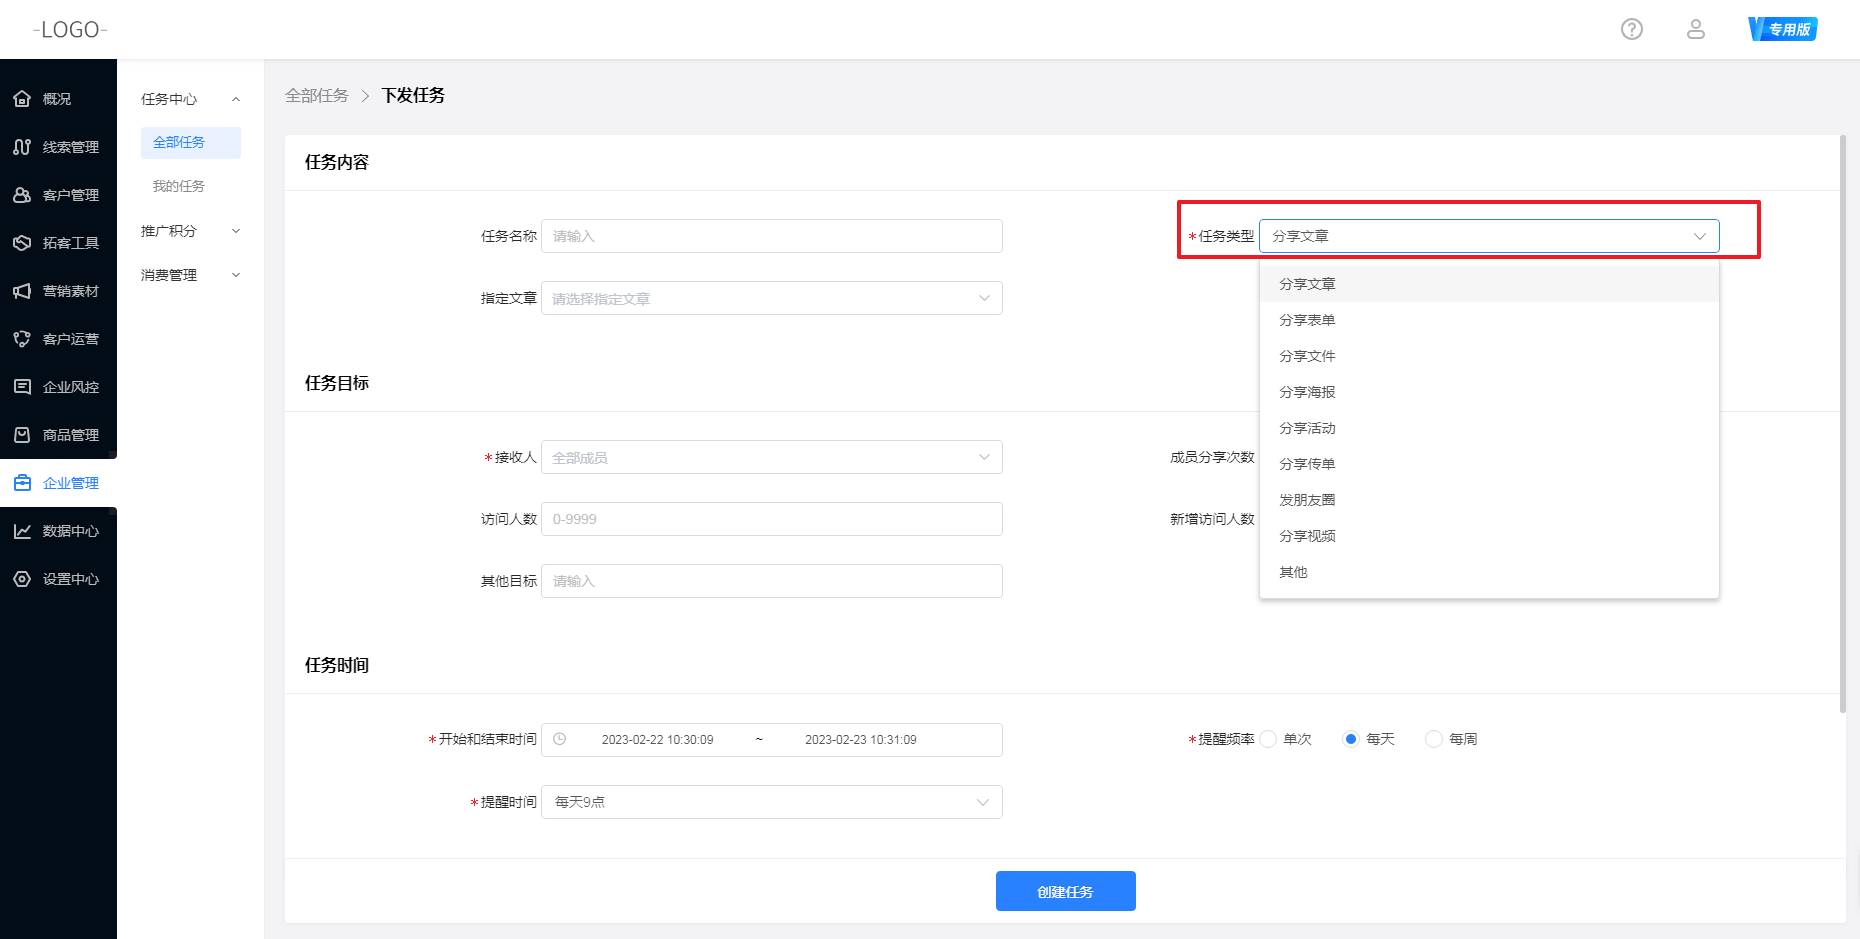Screen dimensions: 1860x939
Task: Open the 指定文章 dropdown
Action: click(x=771, y=298)
